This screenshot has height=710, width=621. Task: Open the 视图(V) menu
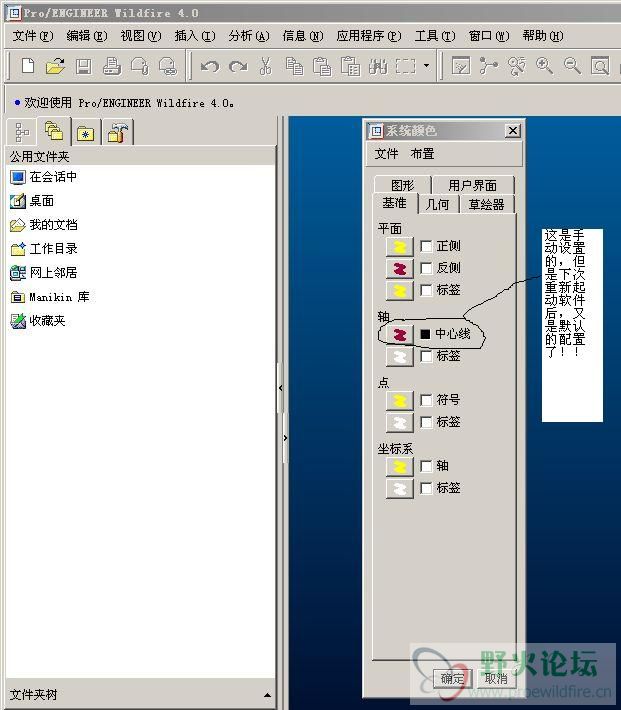(x=140, y=35)
